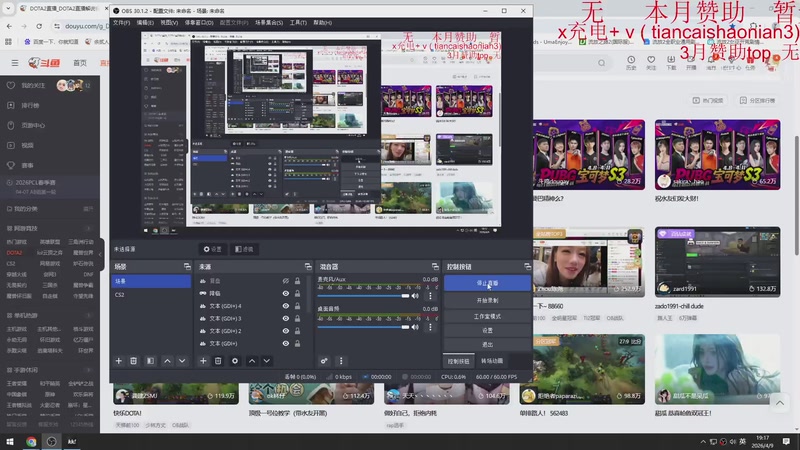Open scene filters in the scenes toolbar
Screen dimensions: 800x450
(151, 361)
